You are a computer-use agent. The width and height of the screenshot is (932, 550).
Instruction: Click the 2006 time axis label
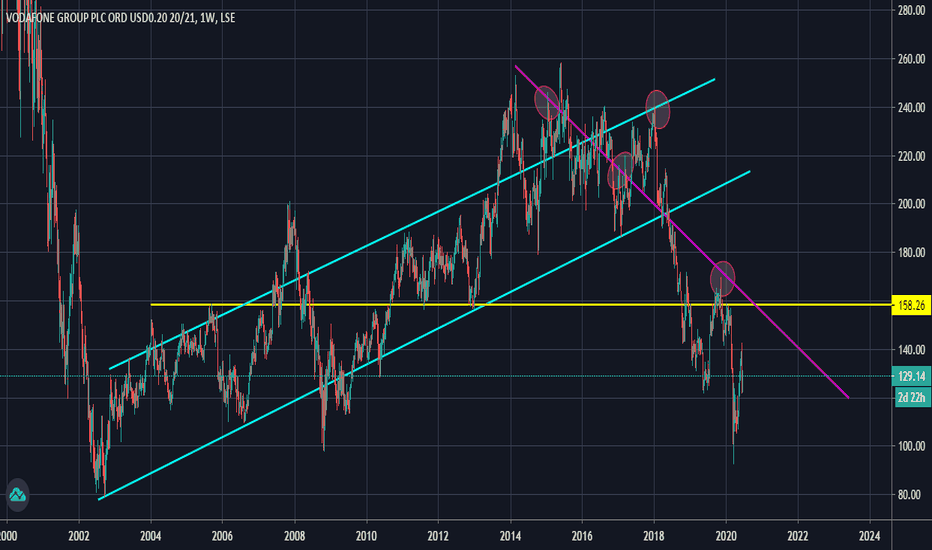tap(222, 536)
